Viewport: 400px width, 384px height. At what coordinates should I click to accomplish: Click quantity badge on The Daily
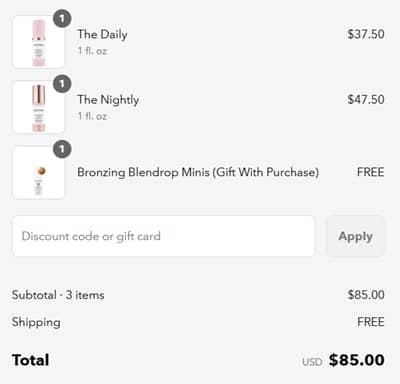pos(62,19)
